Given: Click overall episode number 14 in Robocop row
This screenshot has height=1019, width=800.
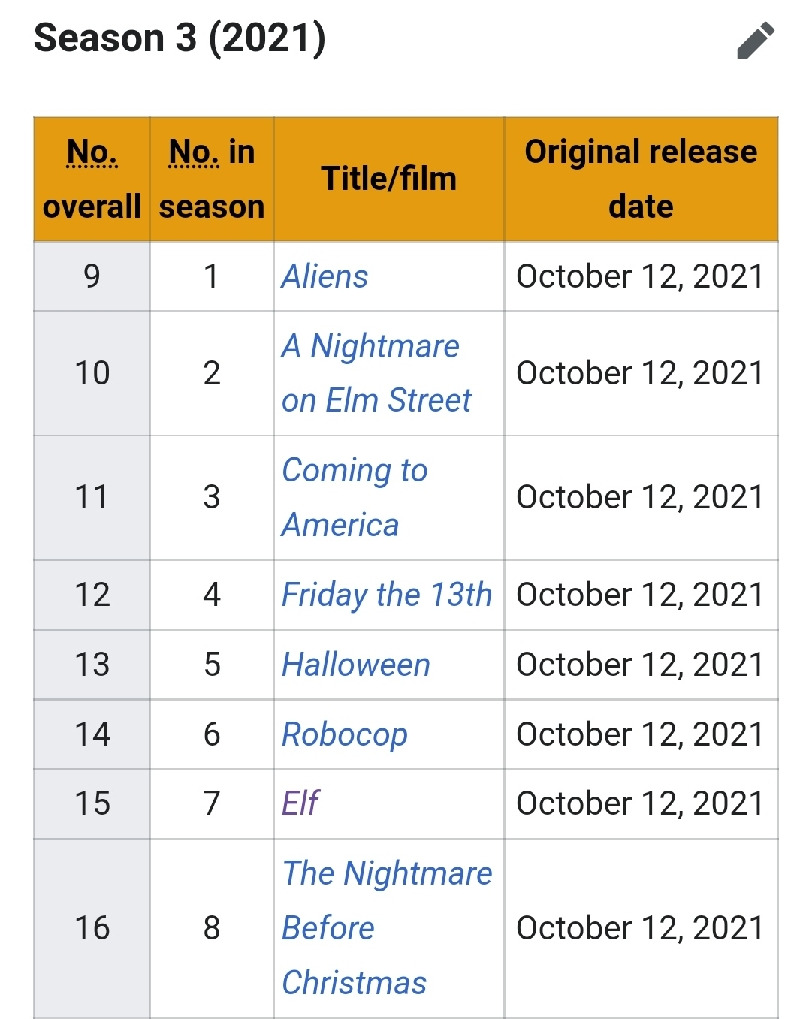Looking at the screenshot, I should click(x=92, y=735).
